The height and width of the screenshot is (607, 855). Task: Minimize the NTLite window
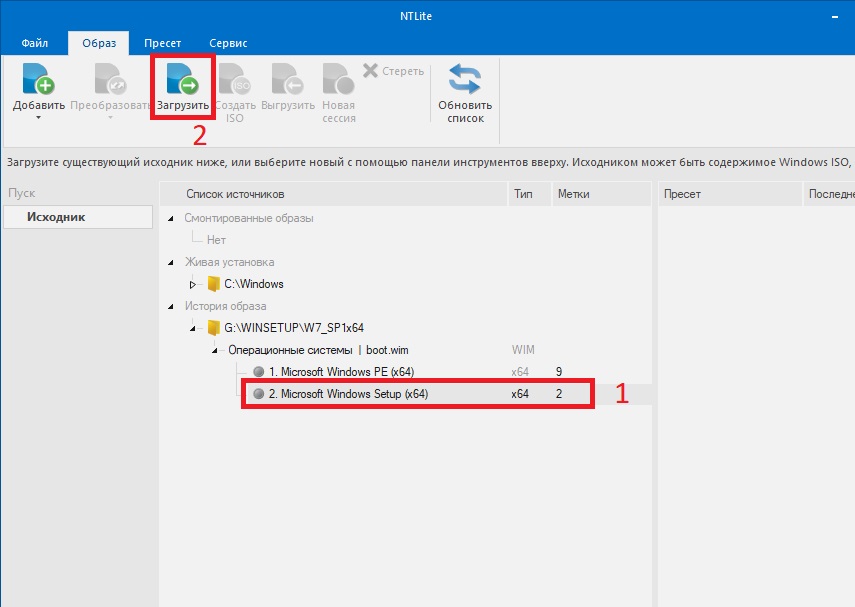835,17
